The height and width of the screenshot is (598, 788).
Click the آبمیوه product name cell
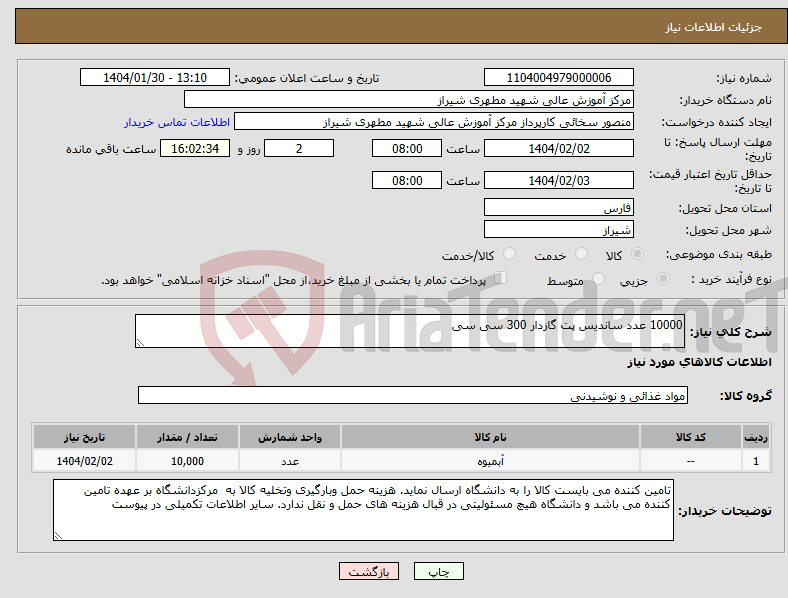click(490, 460)
